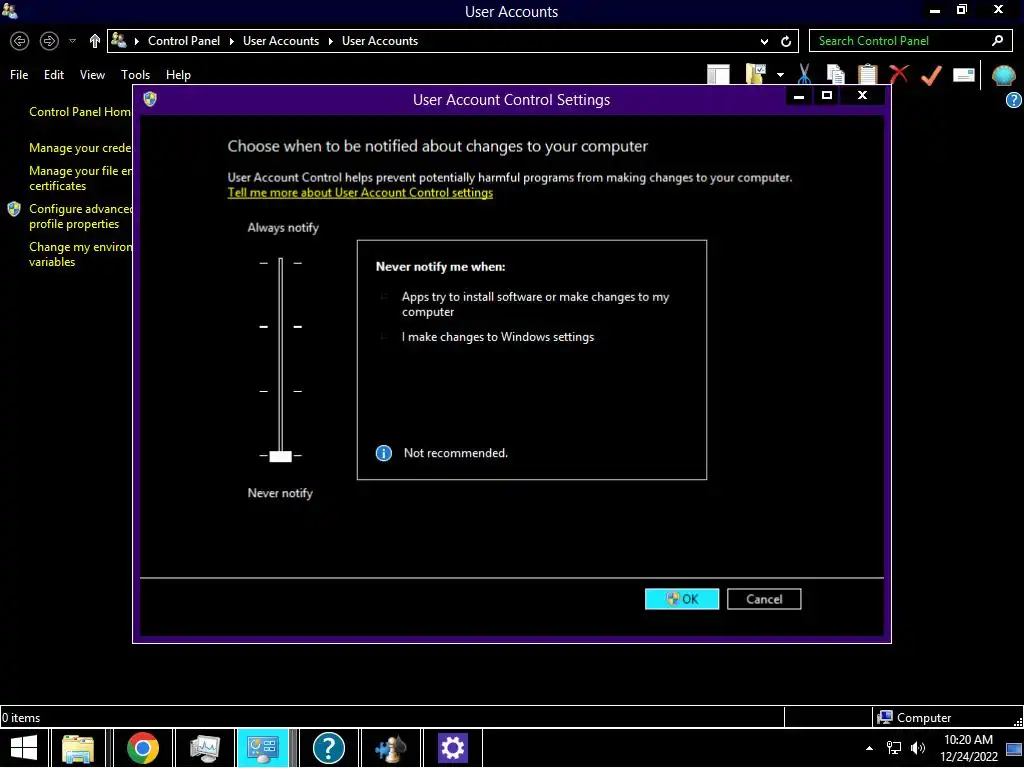Click the envelope mail icon in toolbar
Screen dimensions: 1024x768
click(x=964, y=75)
